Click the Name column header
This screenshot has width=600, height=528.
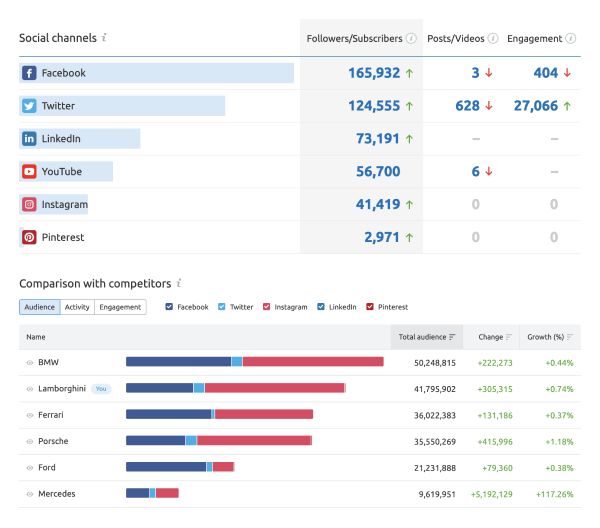(36, 337)
